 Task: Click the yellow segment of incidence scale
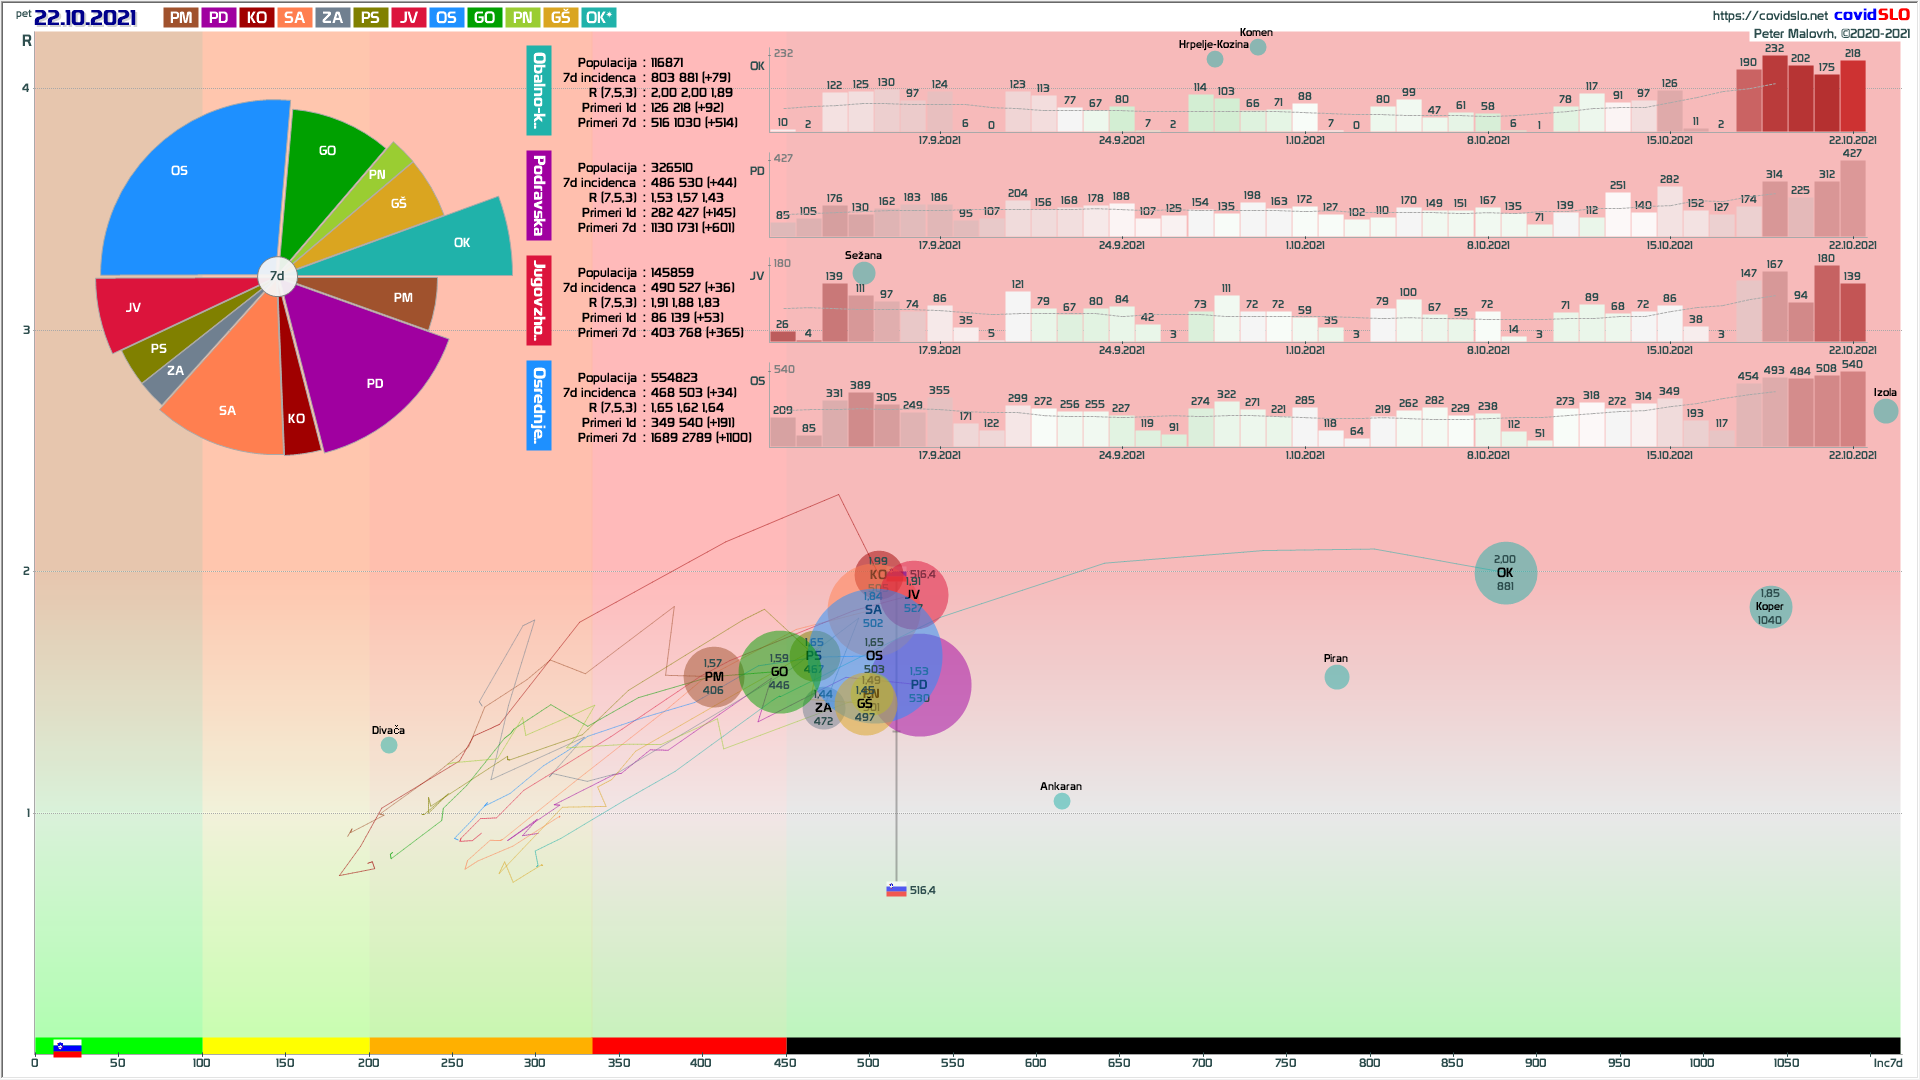pos(285,1046)
